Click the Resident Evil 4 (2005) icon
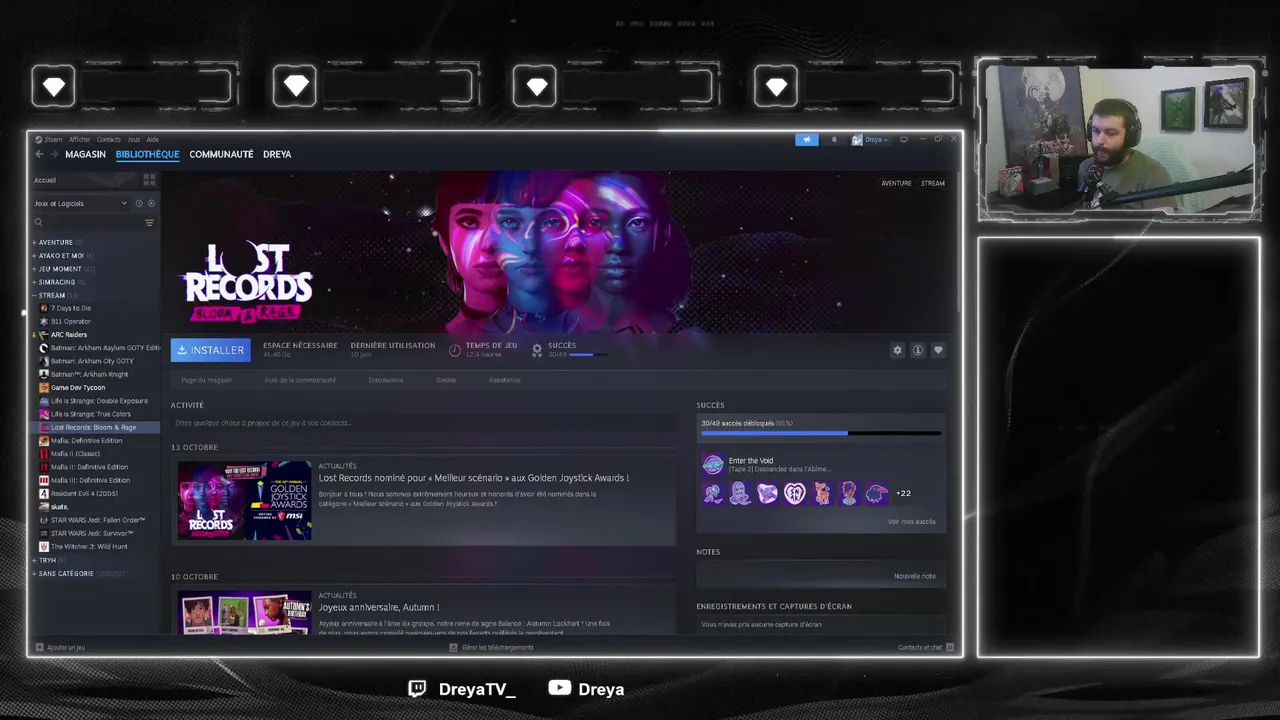 tap(44, 493)
